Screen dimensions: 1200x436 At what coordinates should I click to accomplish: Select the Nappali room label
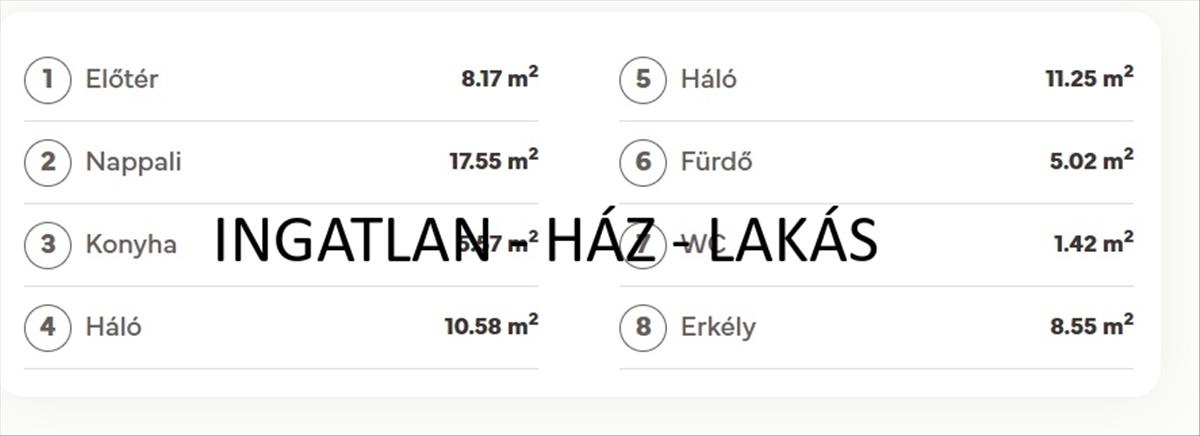[x=134, y=162]
